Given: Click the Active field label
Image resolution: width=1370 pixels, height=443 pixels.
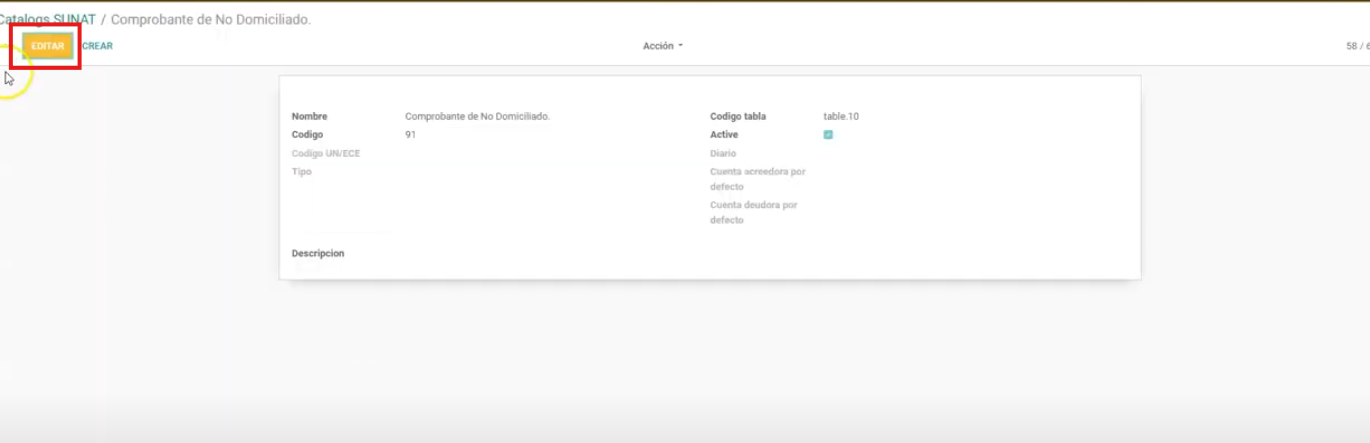Looking at the screenshot, I should tap(723, 135).
